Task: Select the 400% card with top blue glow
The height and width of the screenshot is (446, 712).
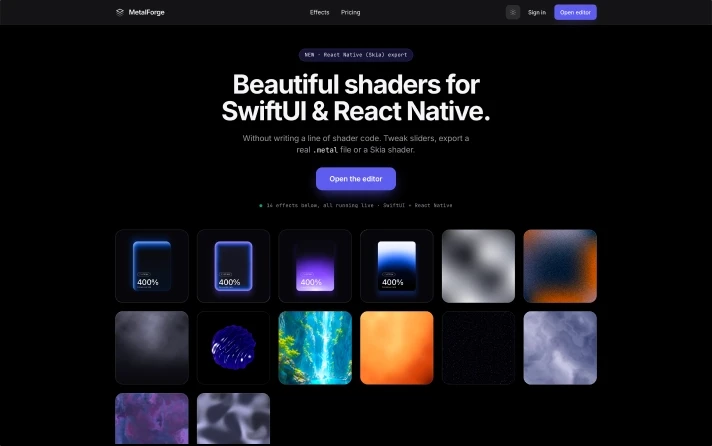Action: pyautogui.click(x=152, y=266)
